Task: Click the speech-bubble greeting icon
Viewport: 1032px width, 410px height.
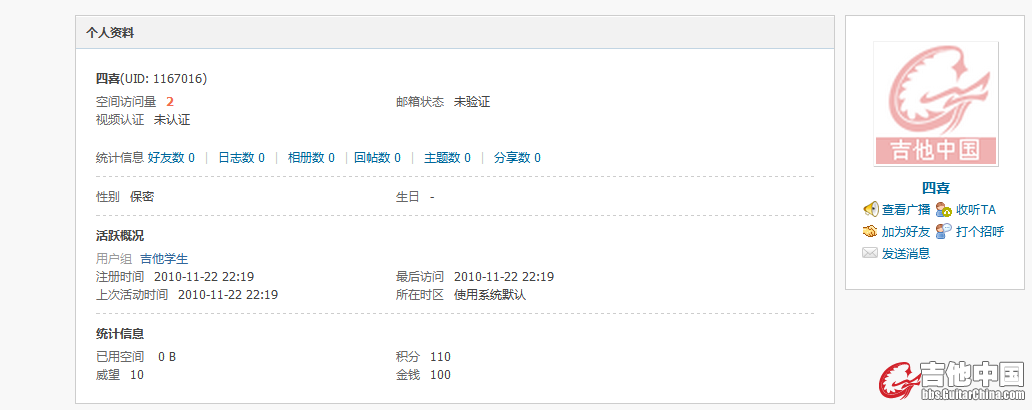Action: click(944, 231)
